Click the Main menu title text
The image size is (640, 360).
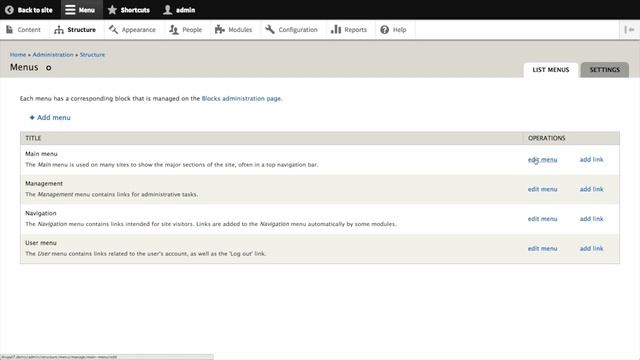(41, 154)
